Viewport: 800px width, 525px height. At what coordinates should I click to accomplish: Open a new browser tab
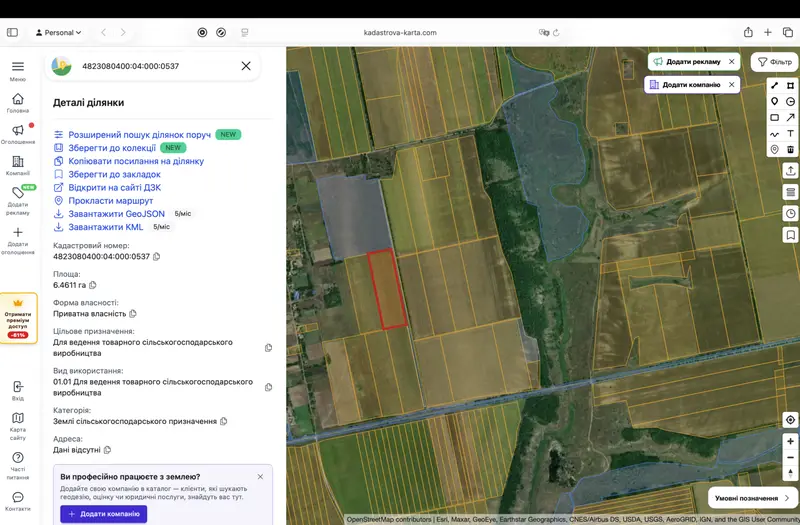tap(767, 33)
